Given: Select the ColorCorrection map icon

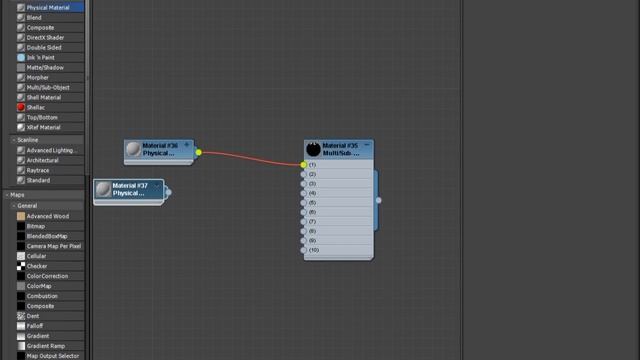Looking at the screenshot, I should (21, 276).
